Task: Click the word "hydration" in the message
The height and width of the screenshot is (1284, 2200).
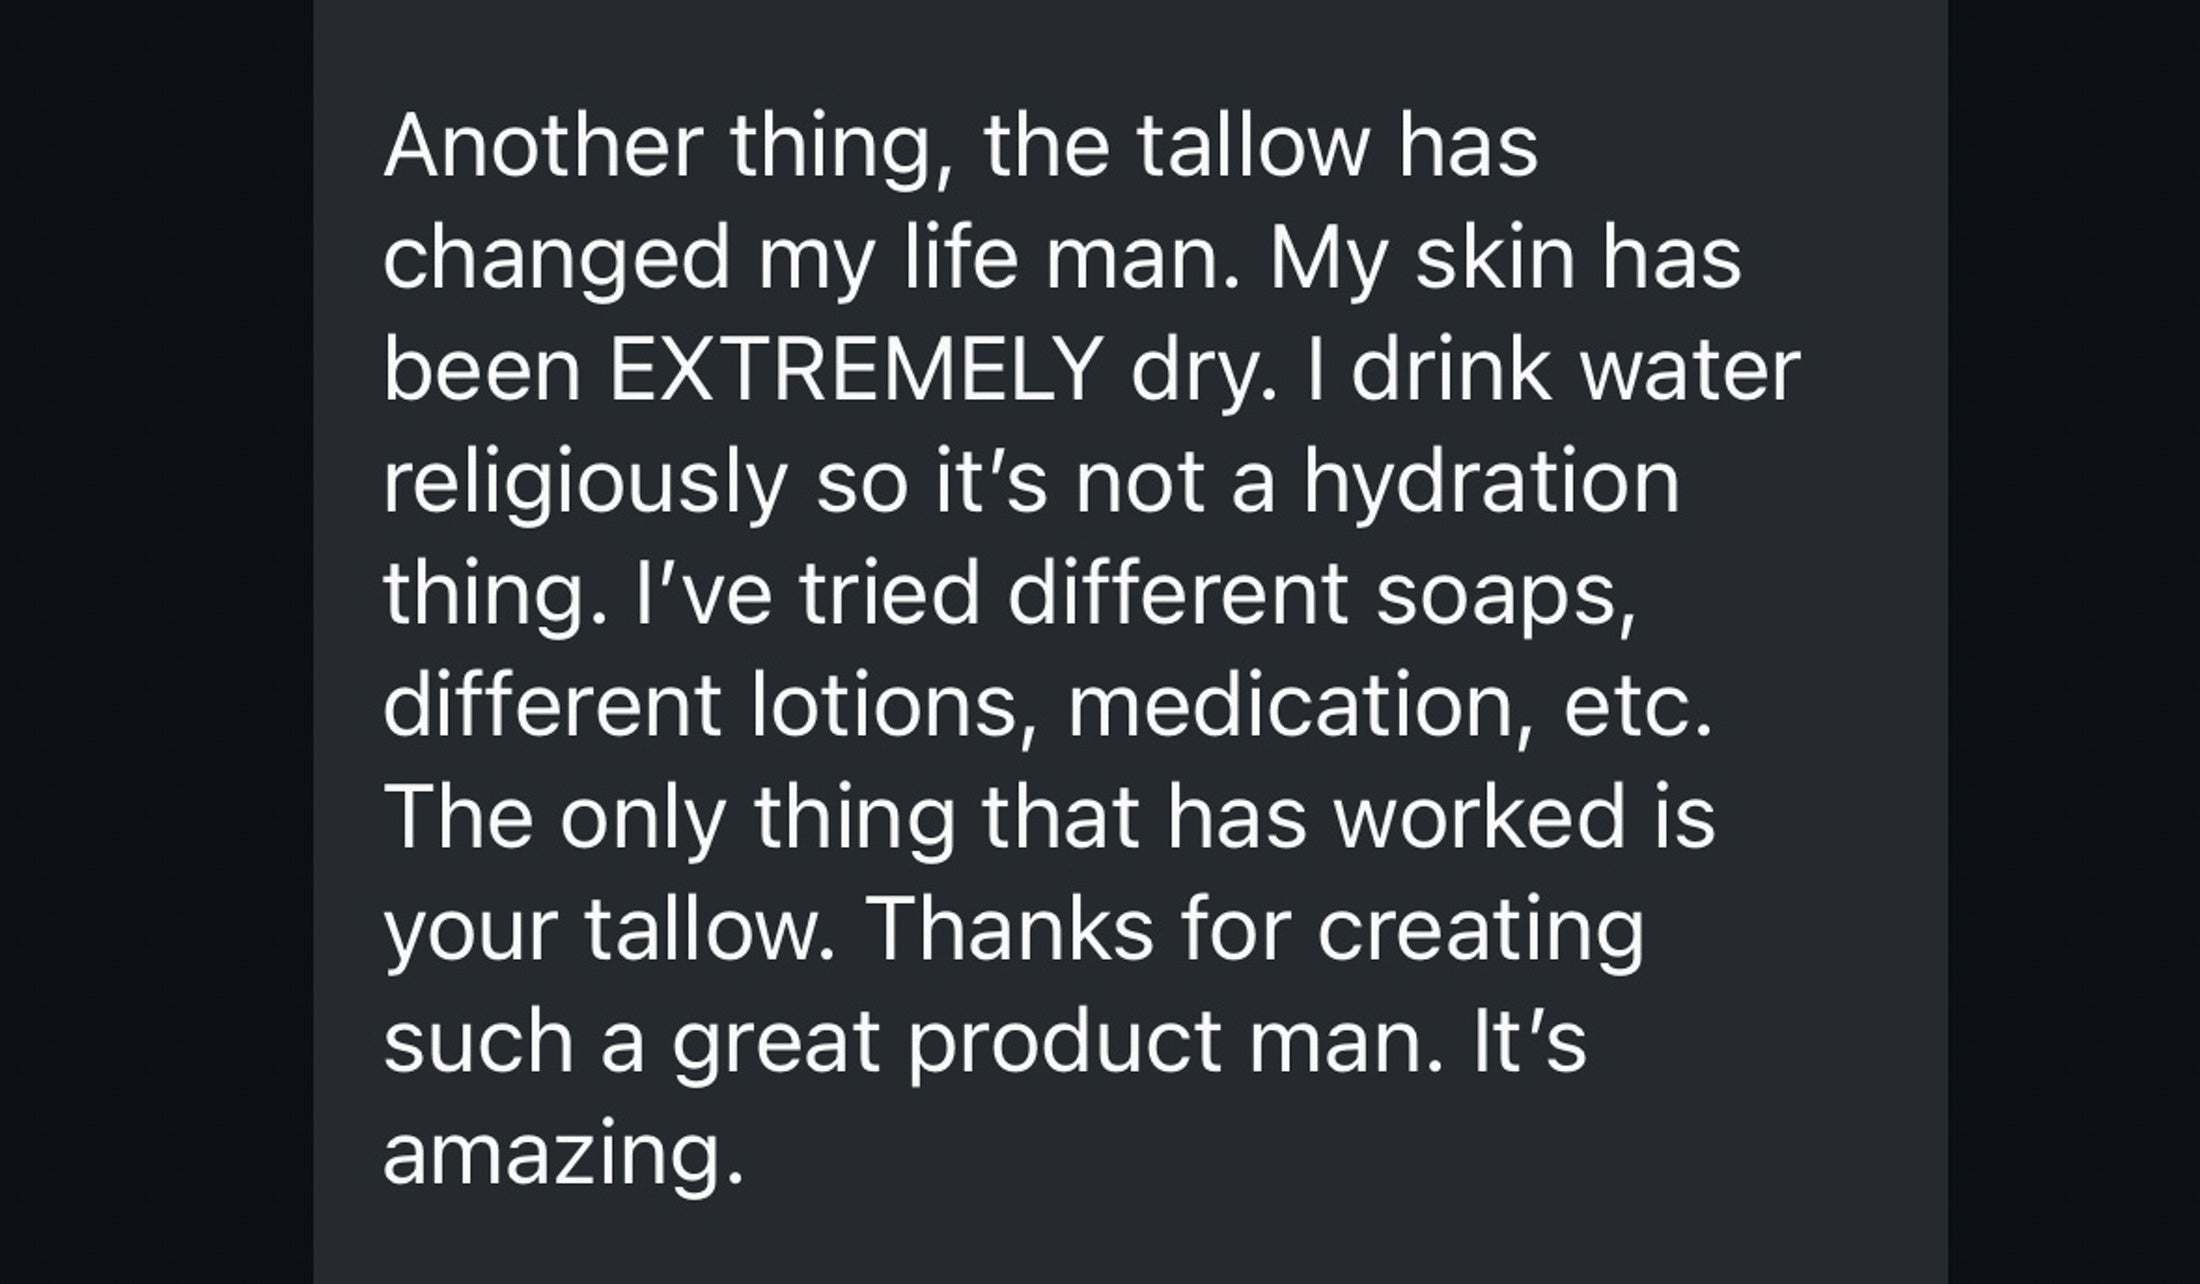Action: (1491, 485)
